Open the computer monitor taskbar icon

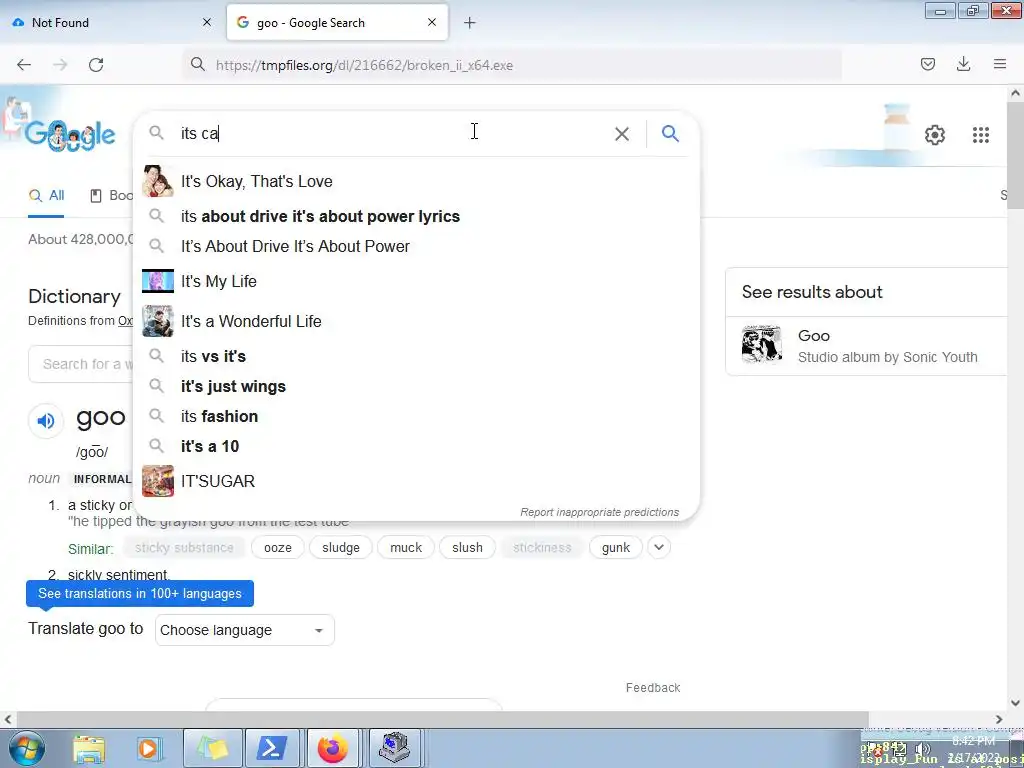click(394, 748)
